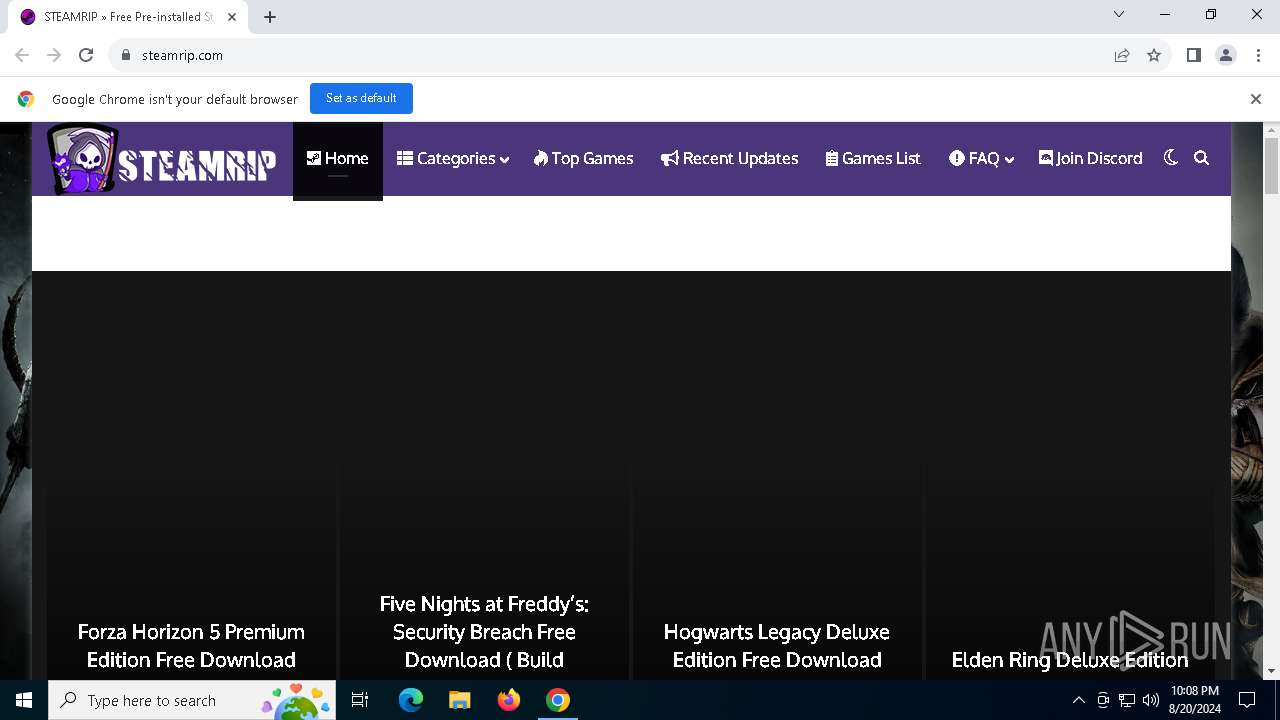Select the STEAMRIP browser tab
Screen dimensions: 1280x720
128,17
